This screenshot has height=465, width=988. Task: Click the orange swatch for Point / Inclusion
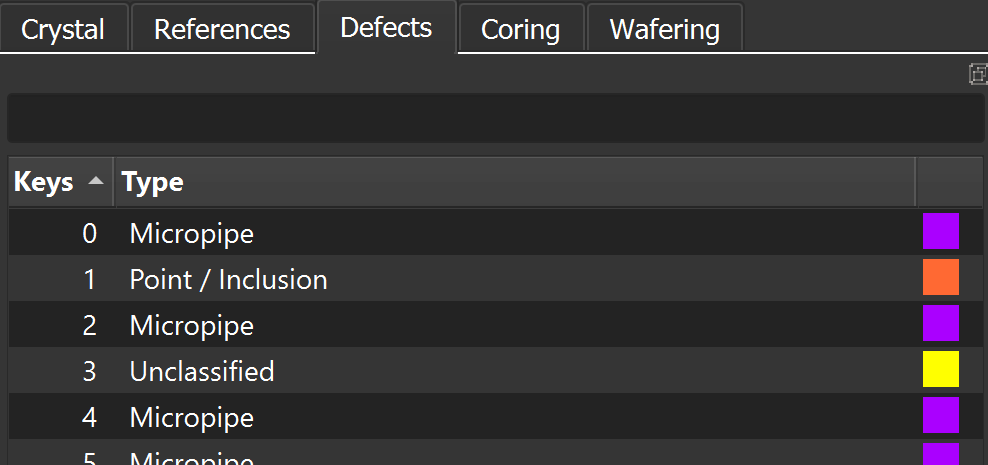click(x=941, y=277)
